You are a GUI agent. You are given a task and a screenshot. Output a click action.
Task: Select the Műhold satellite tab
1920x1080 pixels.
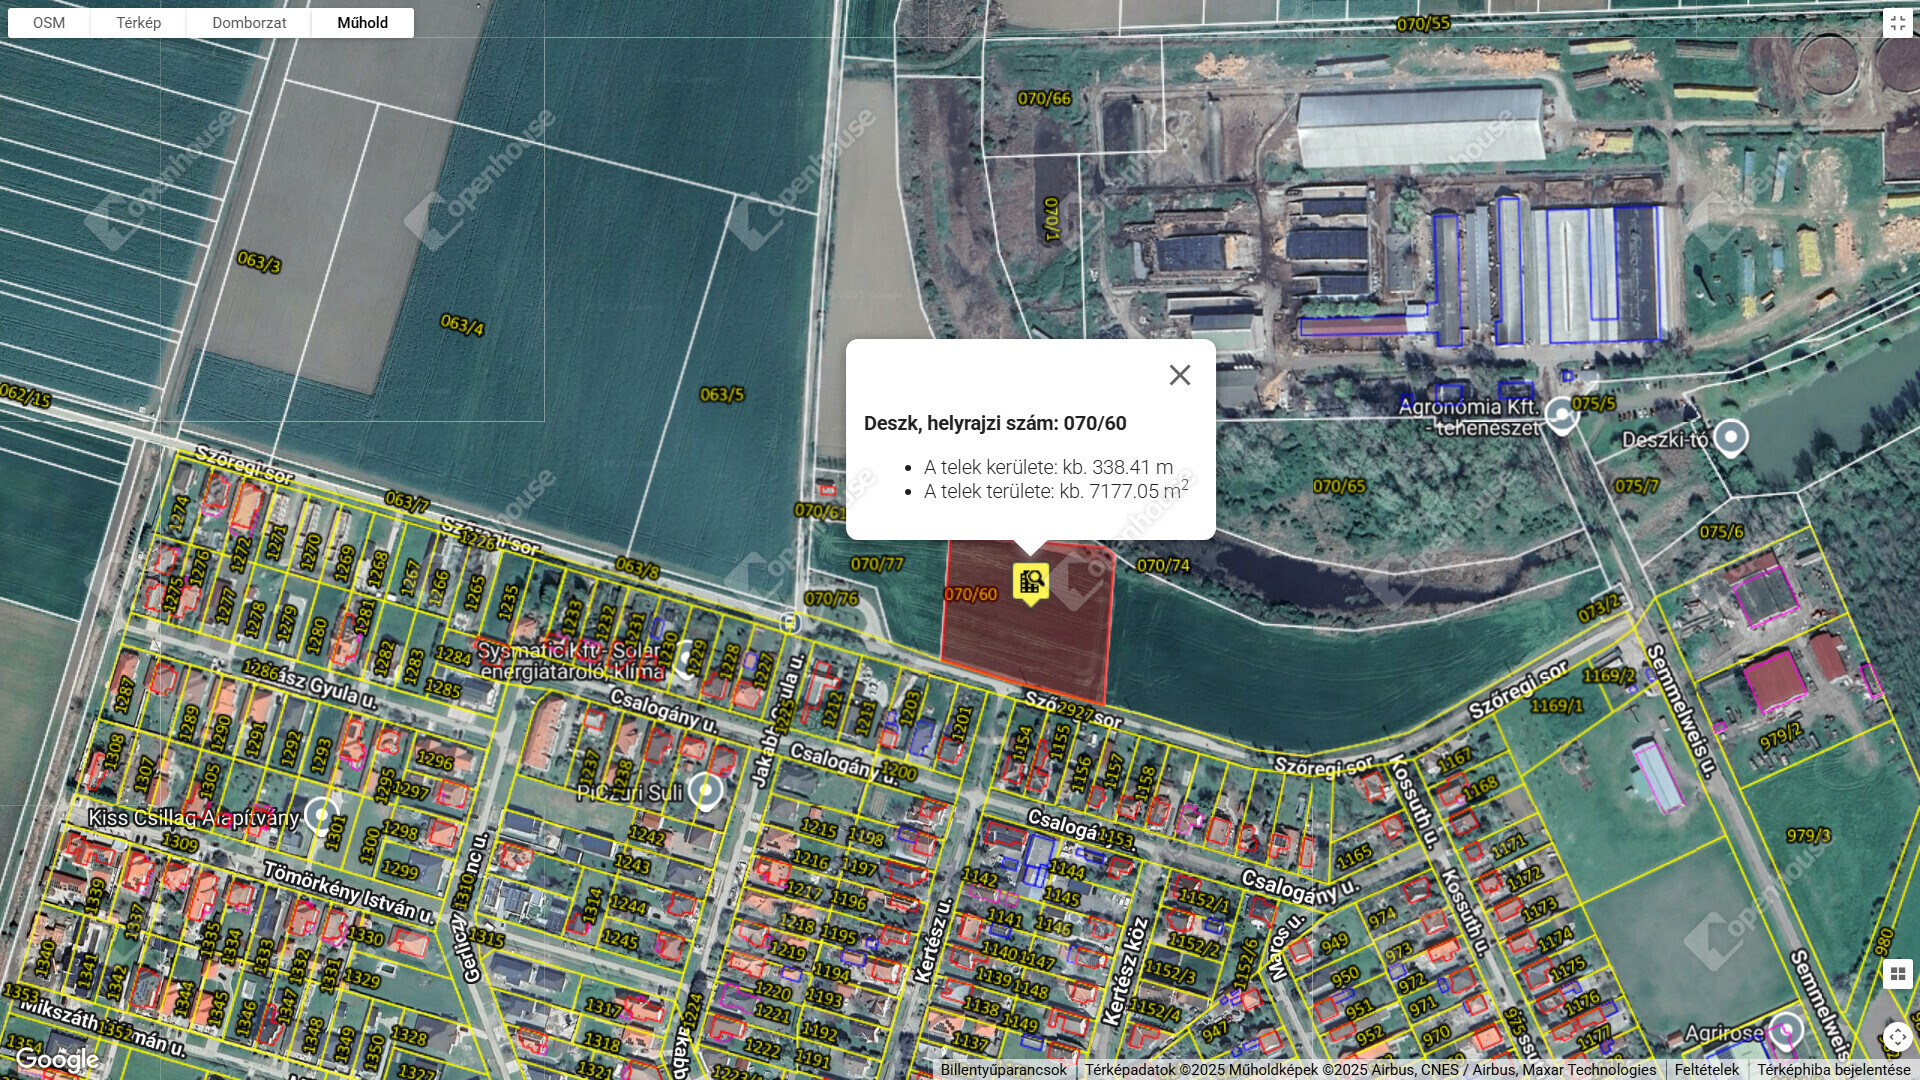tap(362, 23)
